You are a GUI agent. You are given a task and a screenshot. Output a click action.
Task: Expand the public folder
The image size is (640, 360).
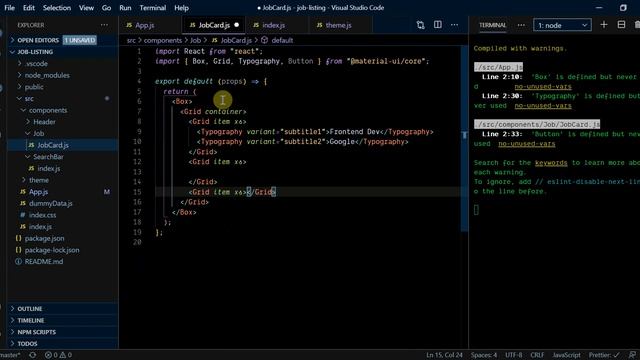(34, 87)
